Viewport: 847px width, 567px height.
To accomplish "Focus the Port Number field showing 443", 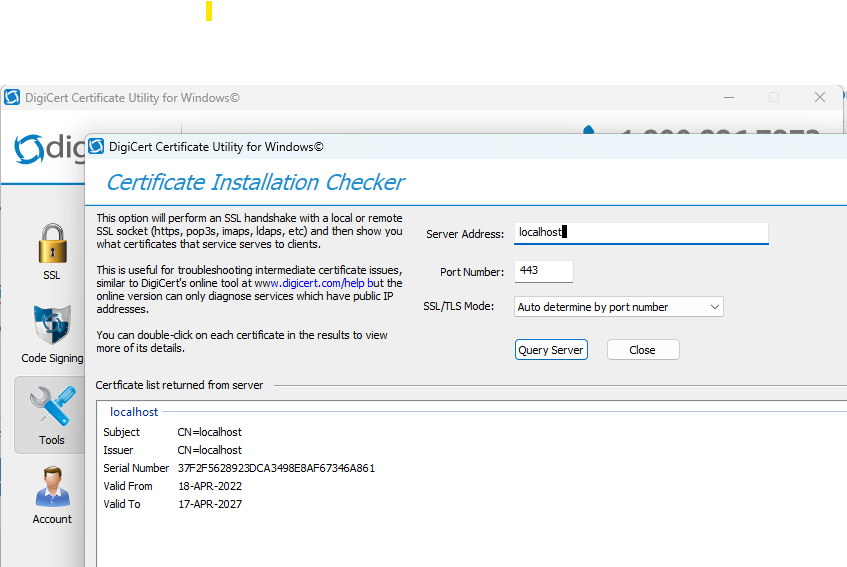I will 543,271.
